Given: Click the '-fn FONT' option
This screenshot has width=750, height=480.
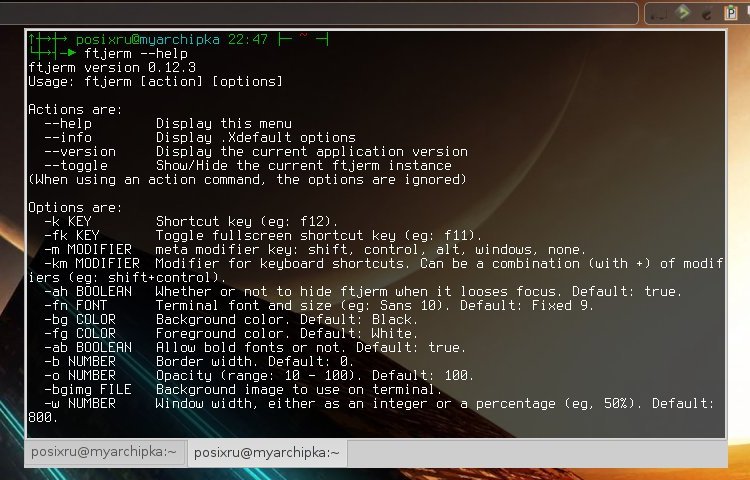Looking at the screenshot, I should tap(76, 305).
